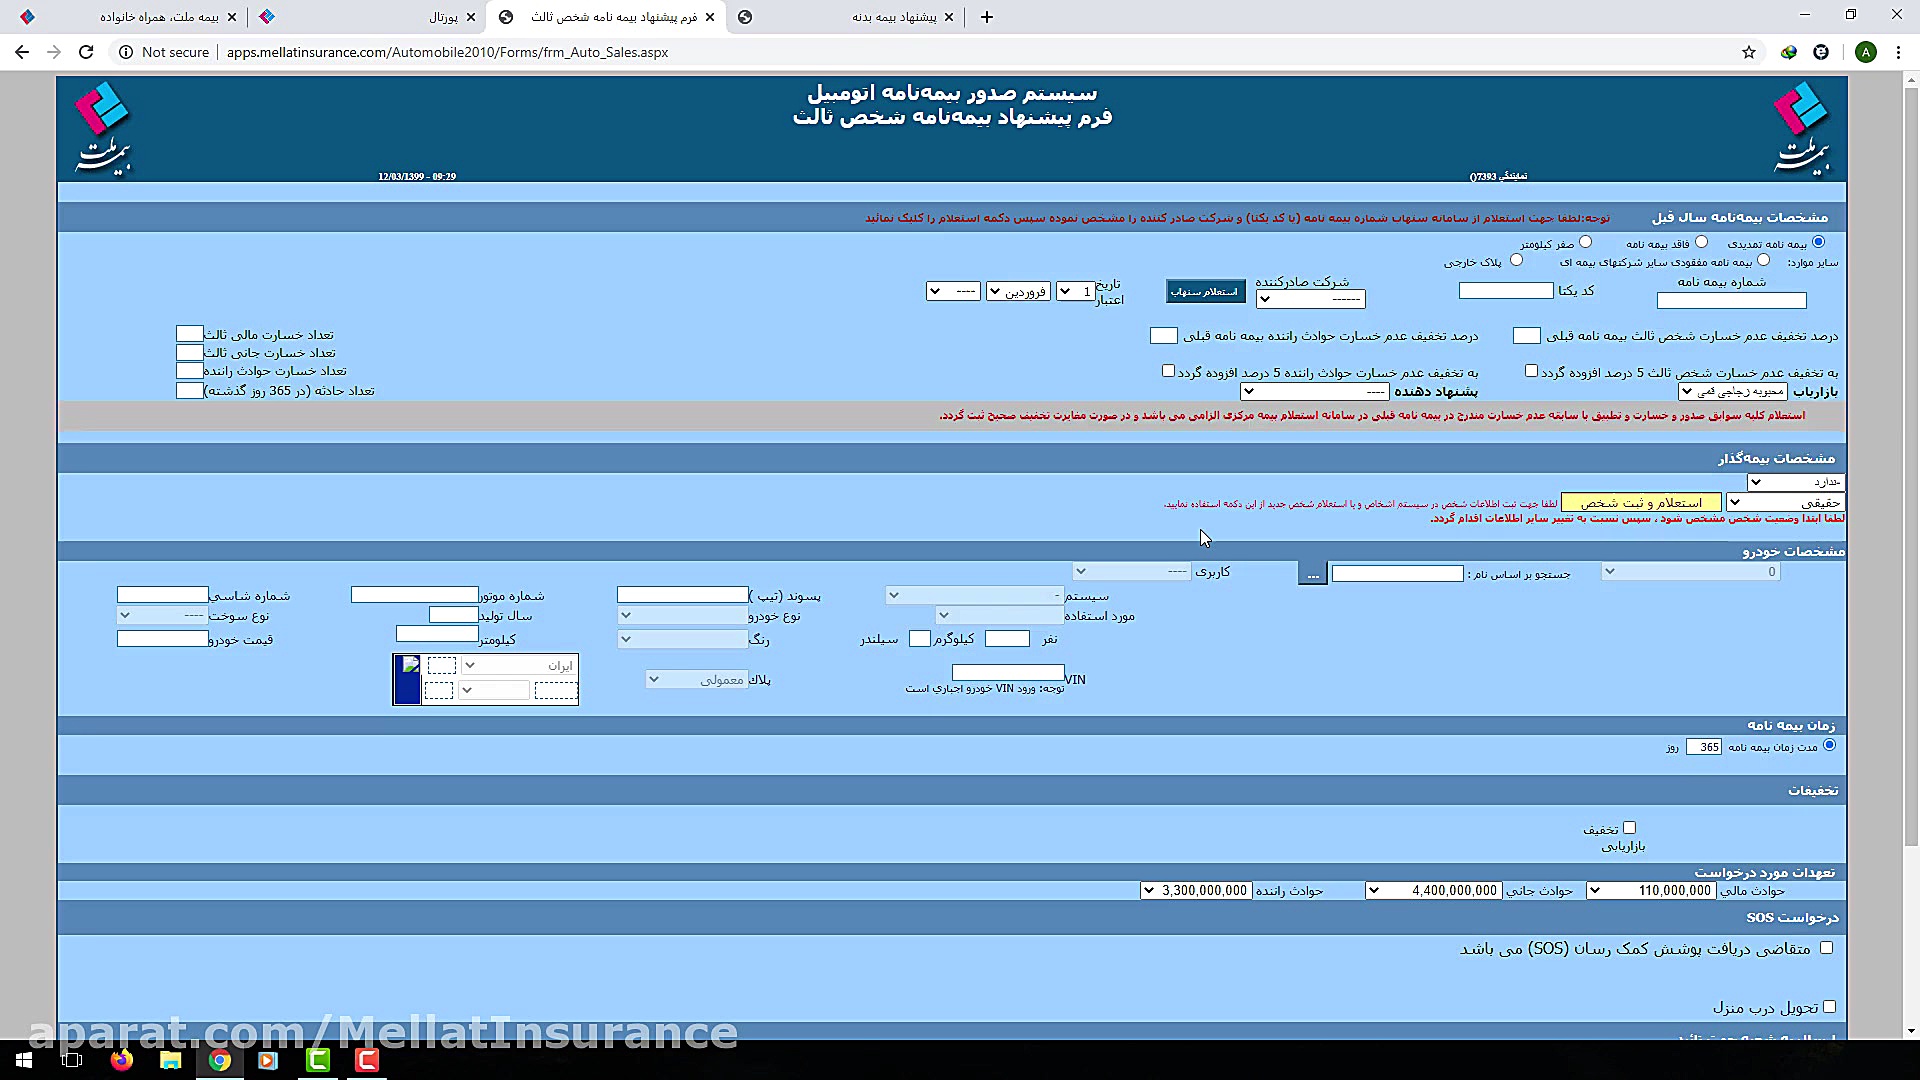1920x1080 pixels.
Task: Enable the SOS coverage checkbox
Action: point(1826,948)
